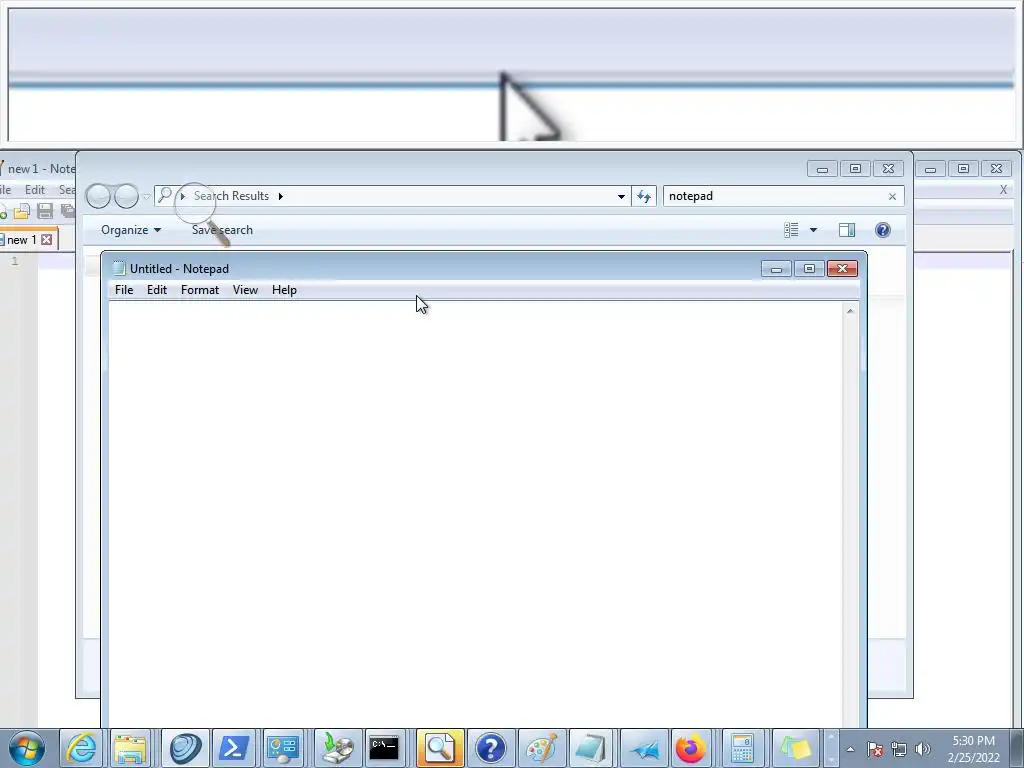Click the Save icon in Notepad++ toolbar
The height and width of the screenshot is (768, 1024).
point(44,210)
